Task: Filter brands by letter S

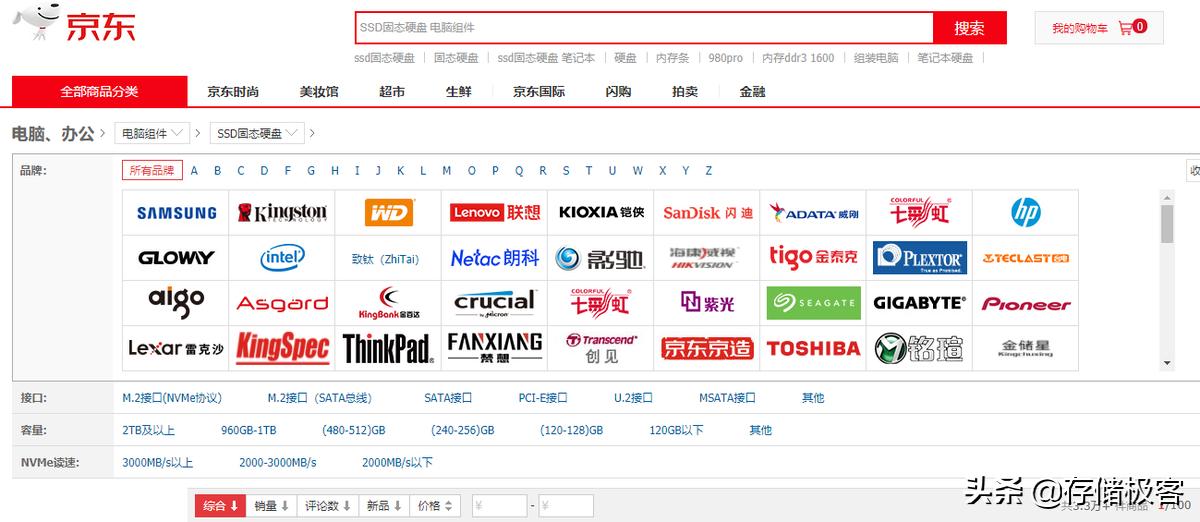Action: point(566,171)
